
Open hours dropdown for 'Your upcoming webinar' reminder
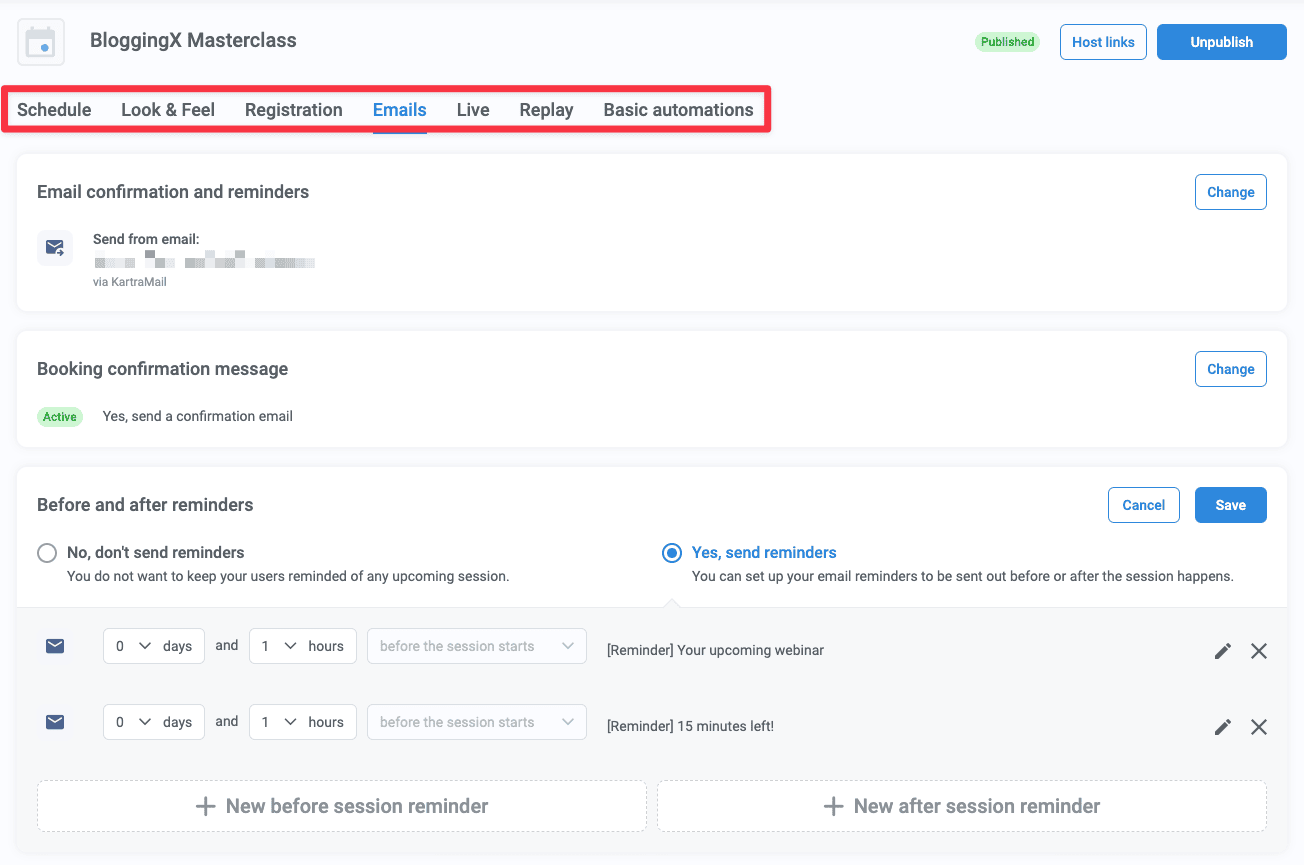point(303,646)
